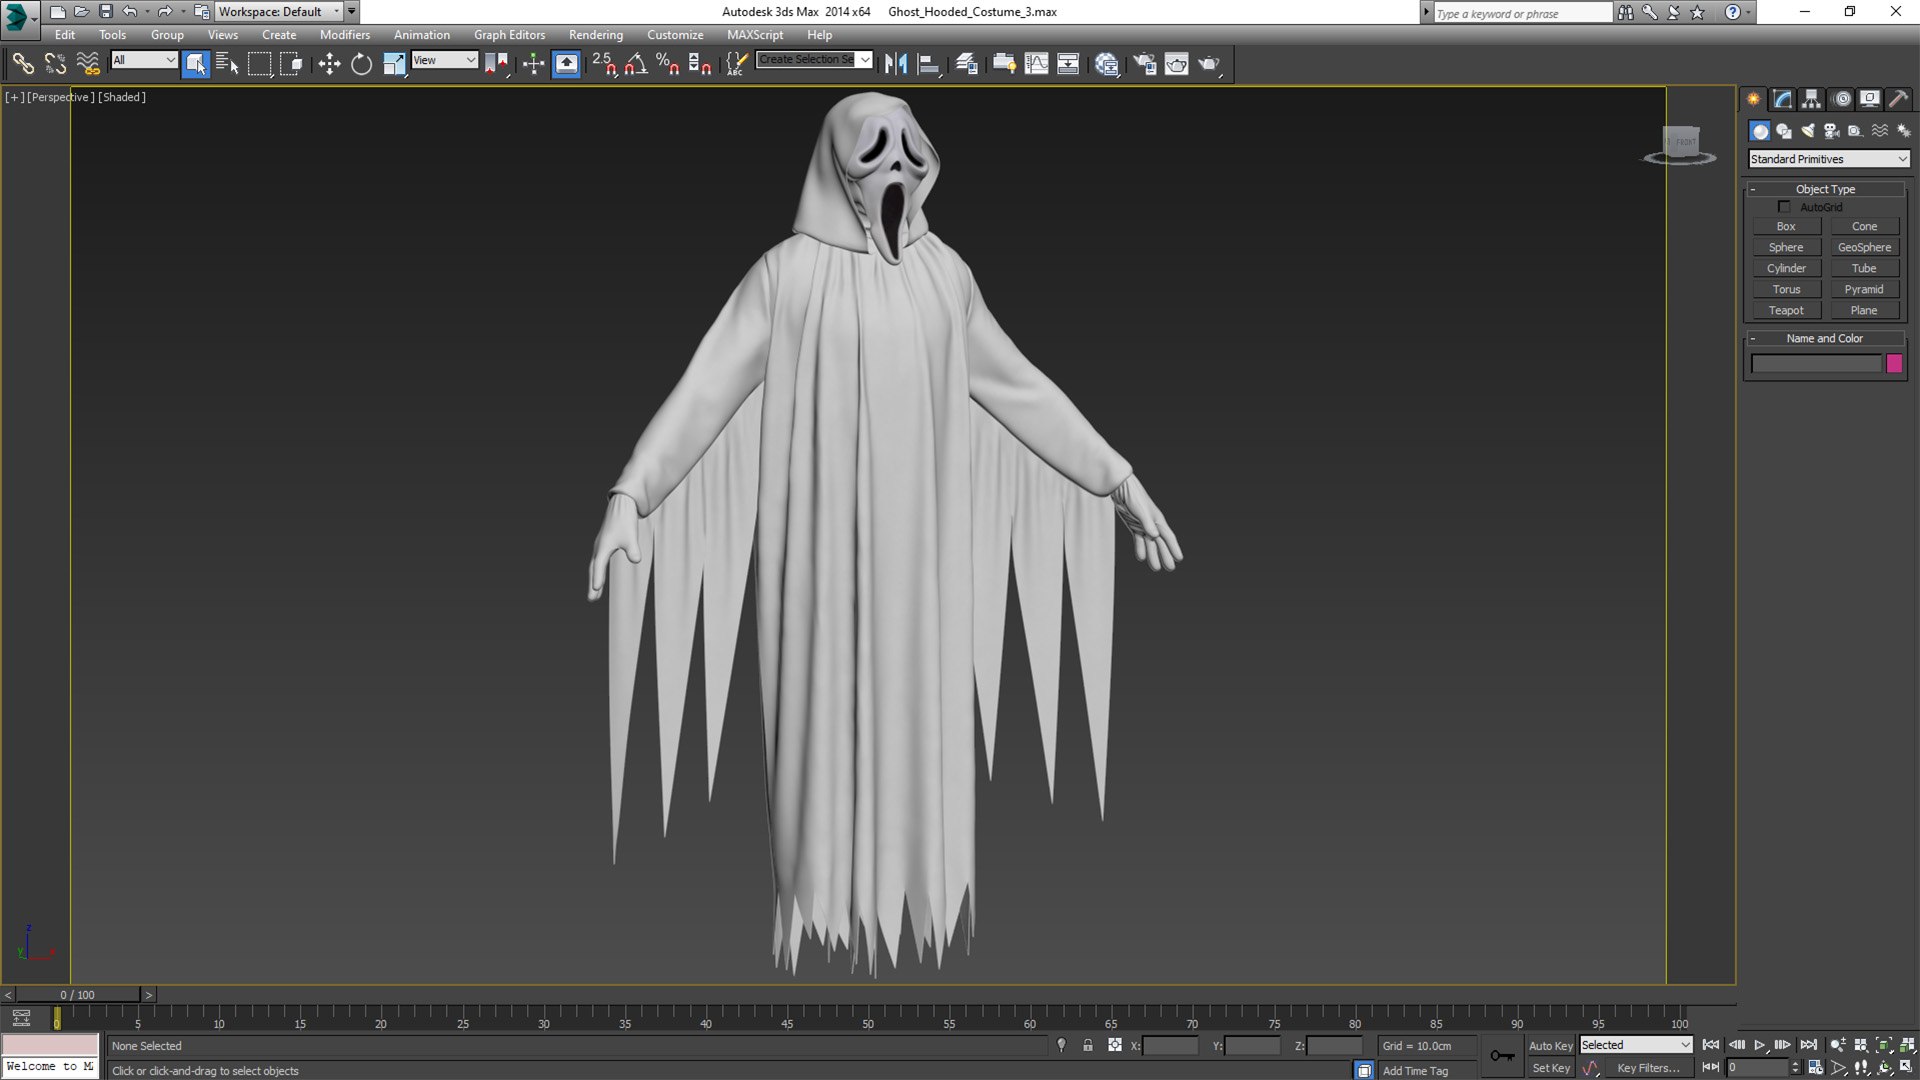Viewport: 1920px width, 1080px height.
Task: Open Edit Named Selection Sets
Action: click(x=736, y=64)
